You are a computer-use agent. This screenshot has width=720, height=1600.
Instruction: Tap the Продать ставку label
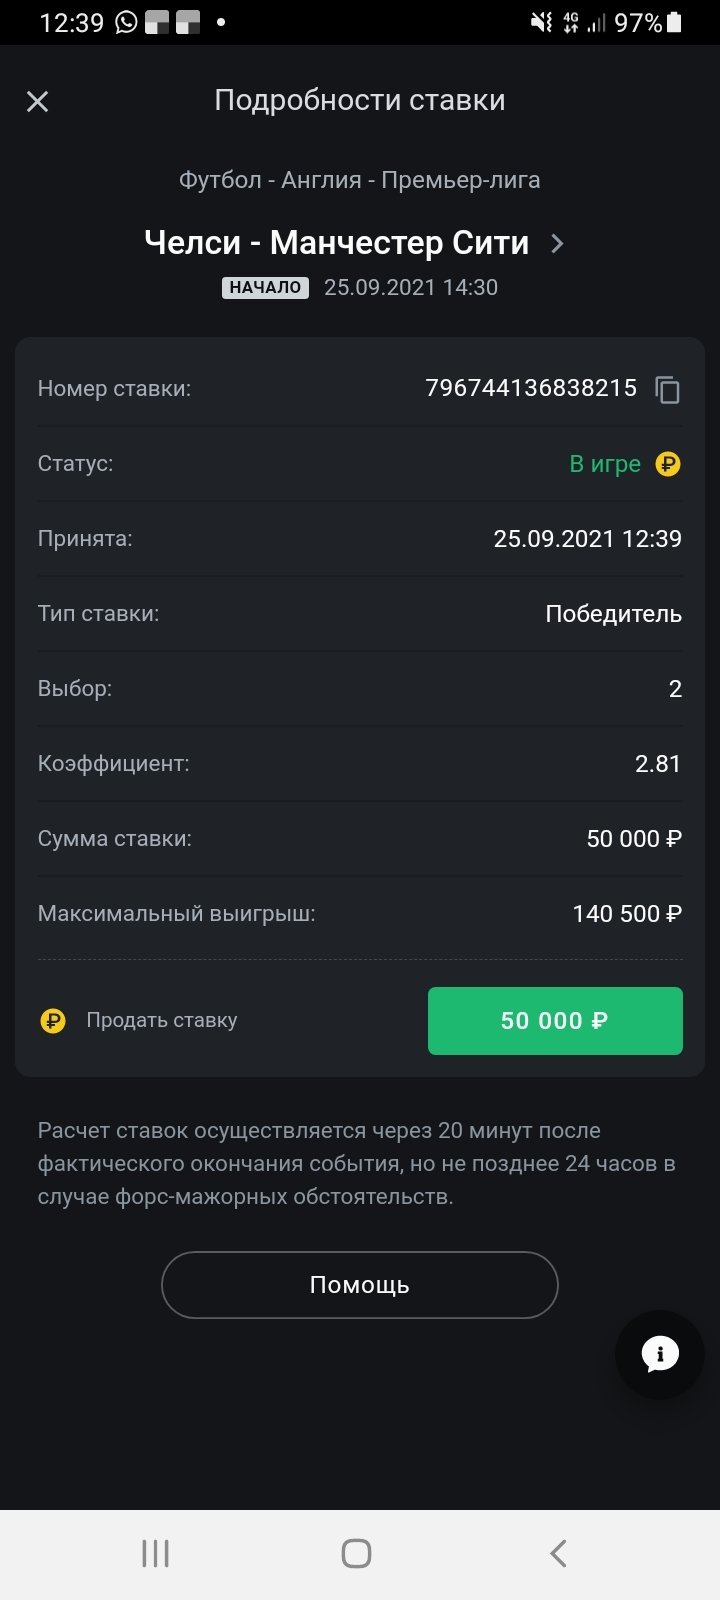tap(162, 1021)
